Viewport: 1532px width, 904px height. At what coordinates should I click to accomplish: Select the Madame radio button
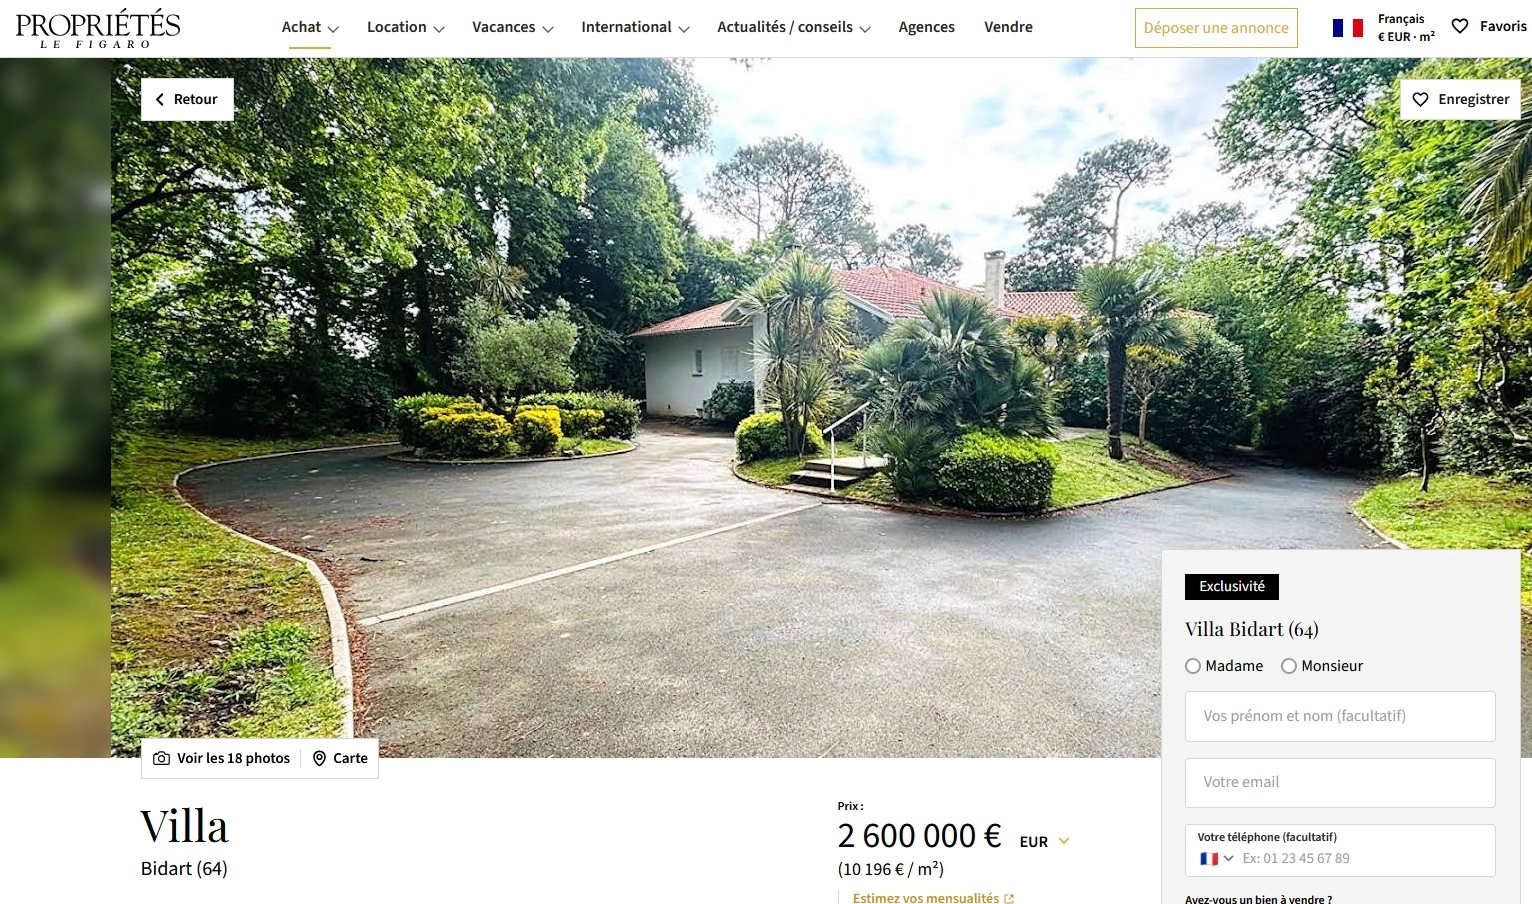1193,666
